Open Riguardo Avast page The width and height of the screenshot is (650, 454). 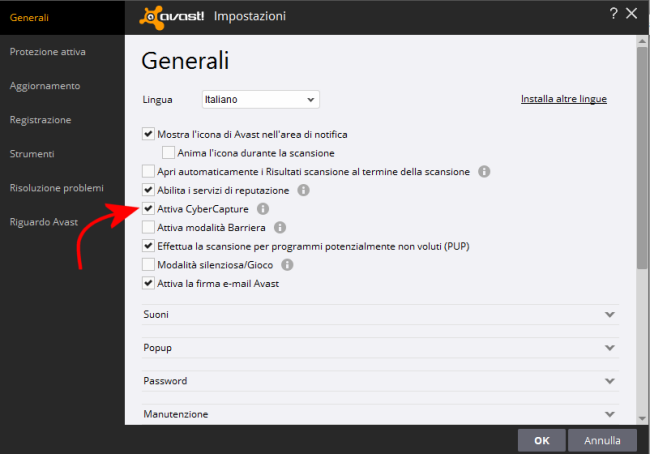coord(44,222)
